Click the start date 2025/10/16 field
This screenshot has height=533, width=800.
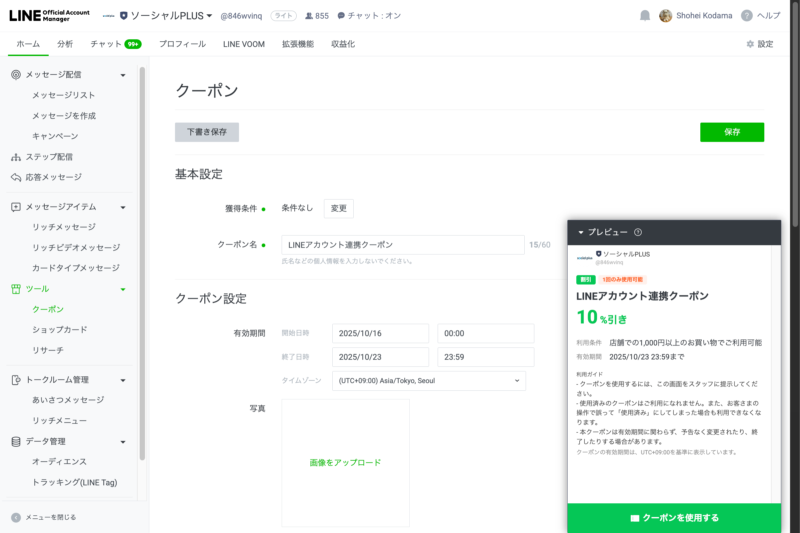coord(380,334)
